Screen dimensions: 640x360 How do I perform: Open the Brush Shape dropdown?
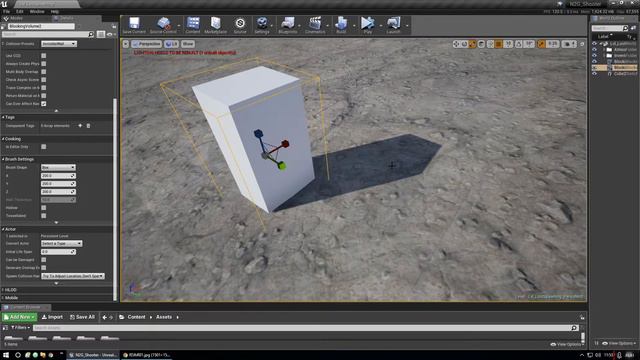[58, 167]
